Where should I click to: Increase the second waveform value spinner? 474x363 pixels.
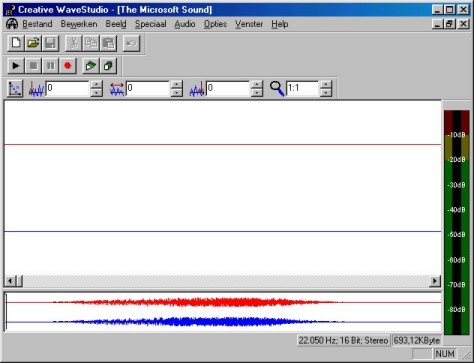point(177,85)
